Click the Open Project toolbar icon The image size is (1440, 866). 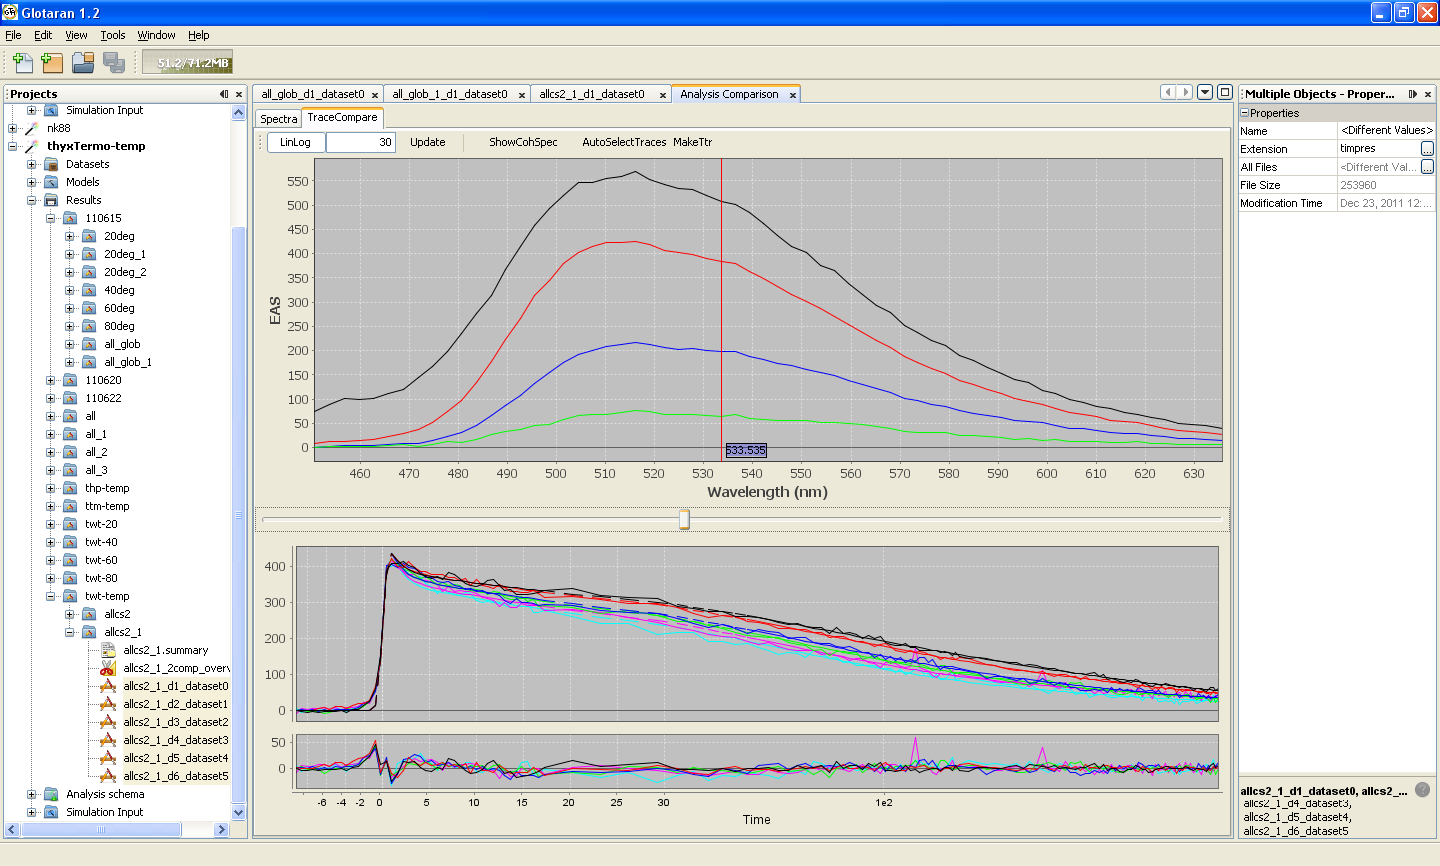click(x=83, y=62)
